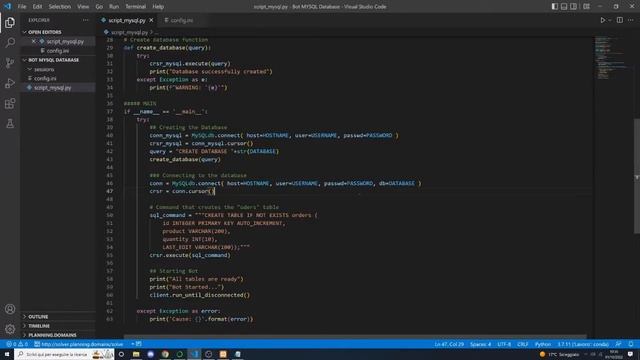This screenshot has width=640, height=360.
Task: Open the Extensions view
Action: click(x=10, y=103)
